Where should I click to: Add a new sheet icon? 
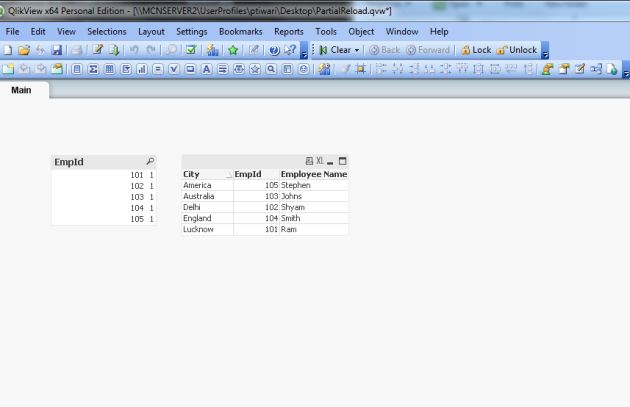tap(8, 69)
